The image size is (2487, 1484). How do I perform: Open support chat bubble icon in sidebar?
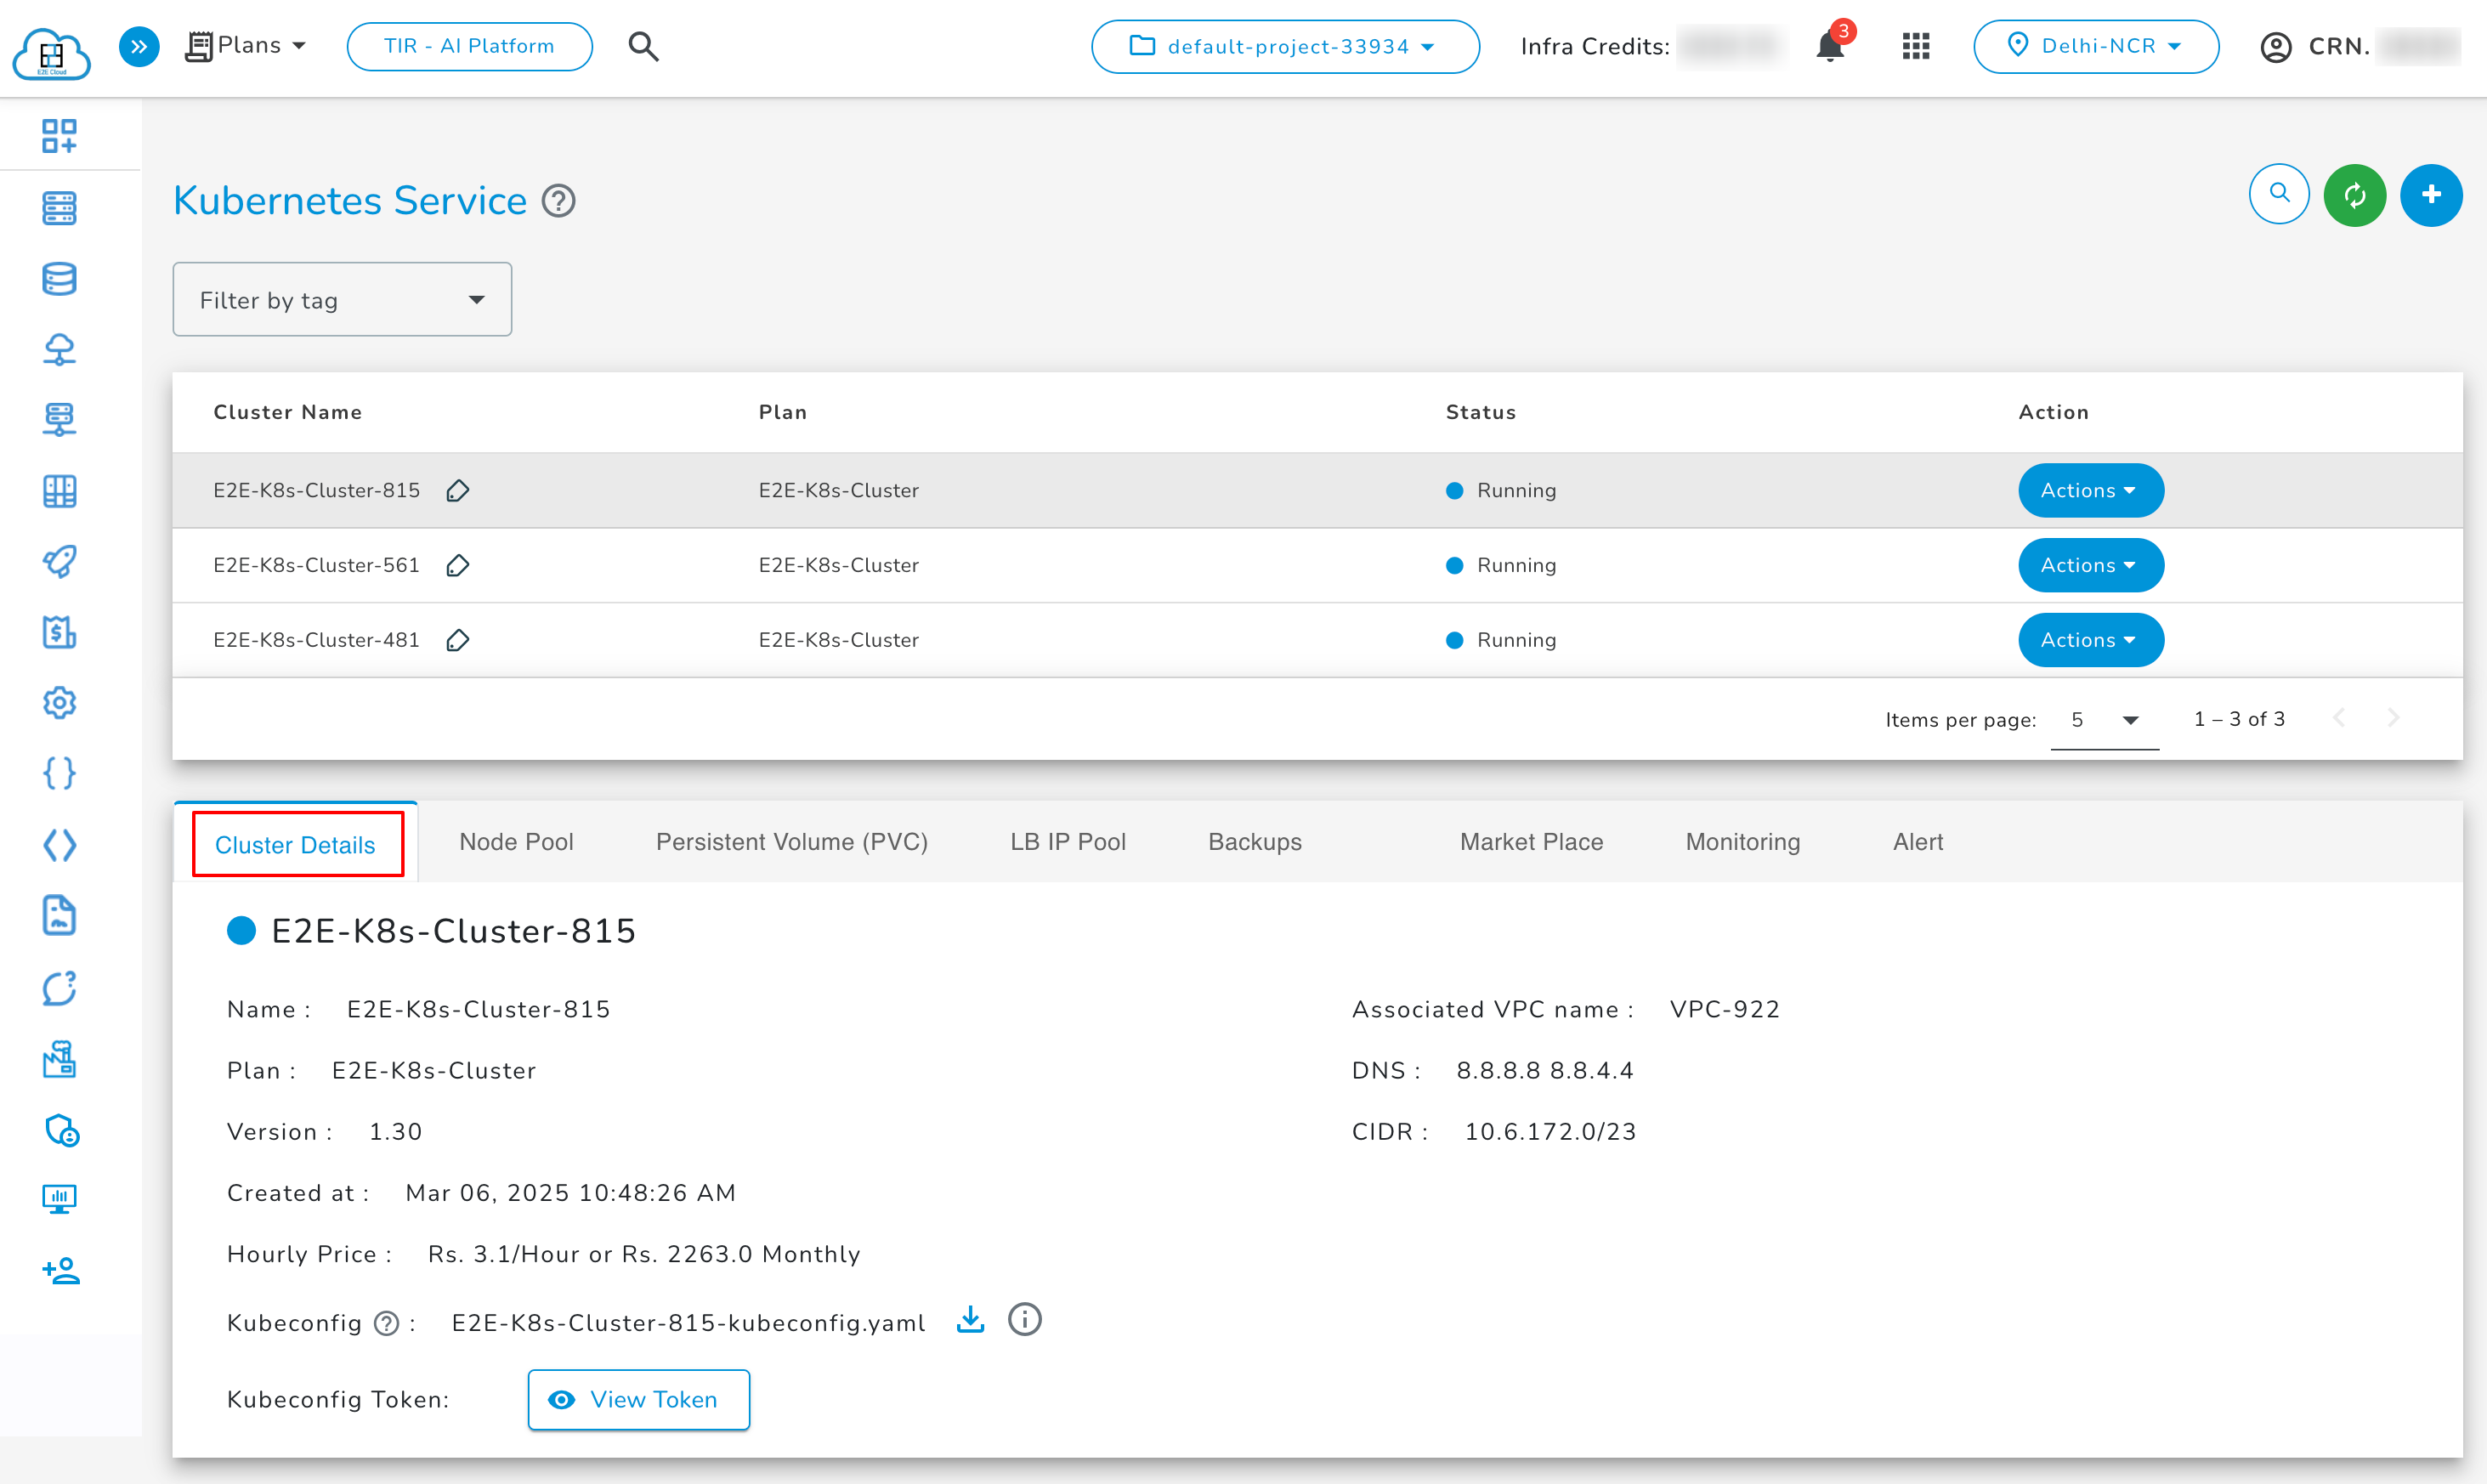(x=59, y=988)
